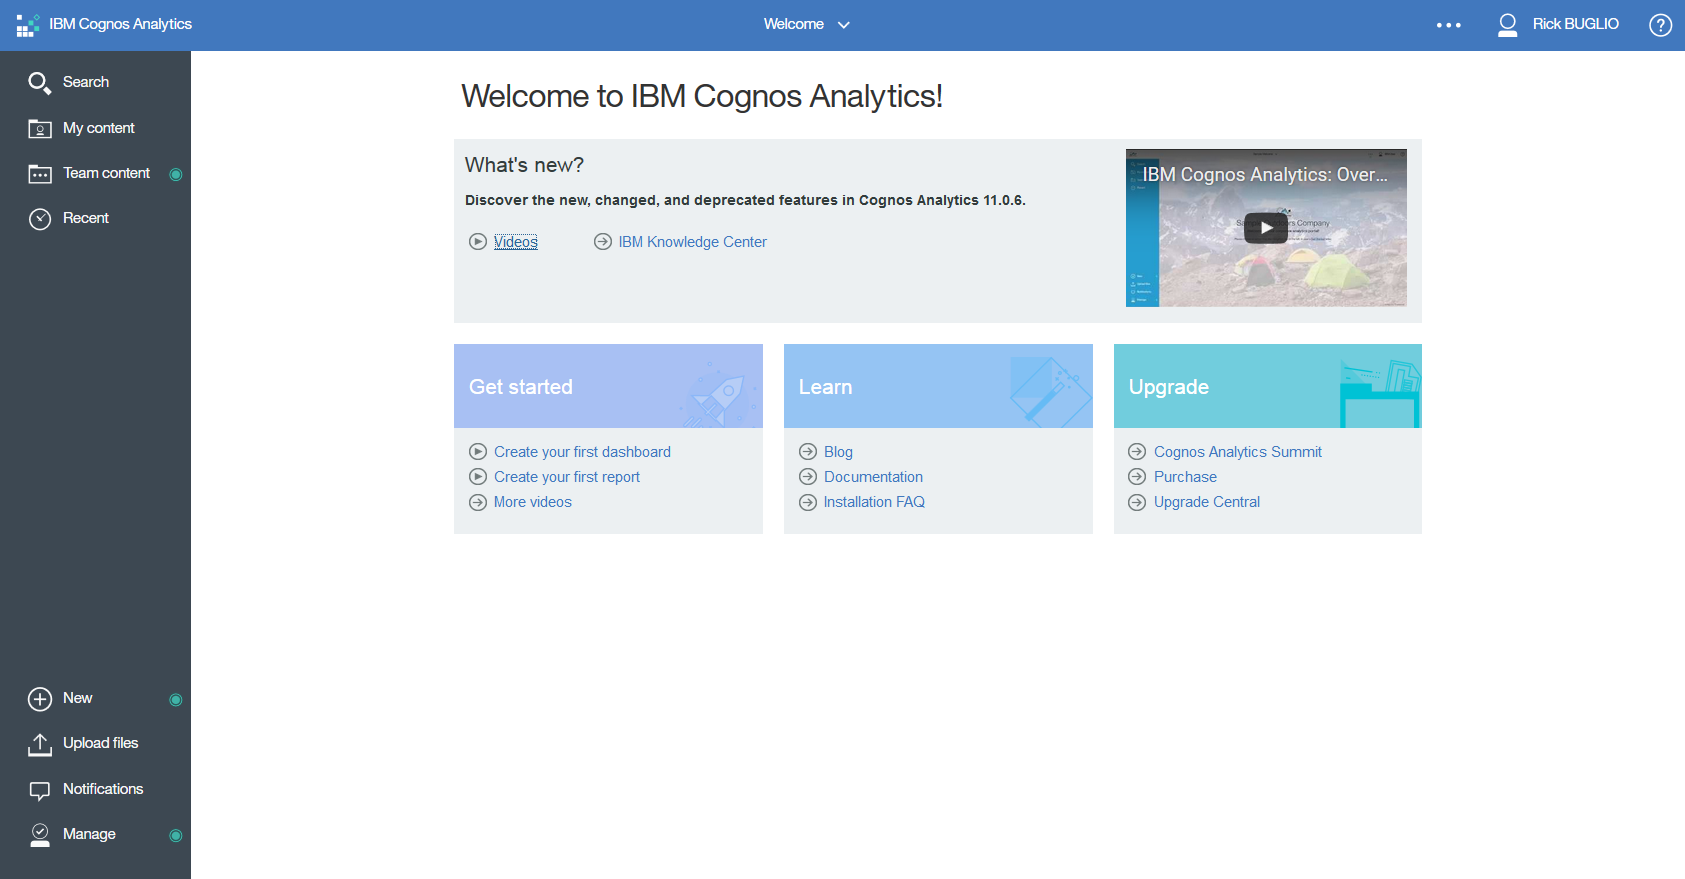The height and width of the screenshot is (879, 1685).
Task: Click the overview video title text
Action: click(x=1265, y=174)
